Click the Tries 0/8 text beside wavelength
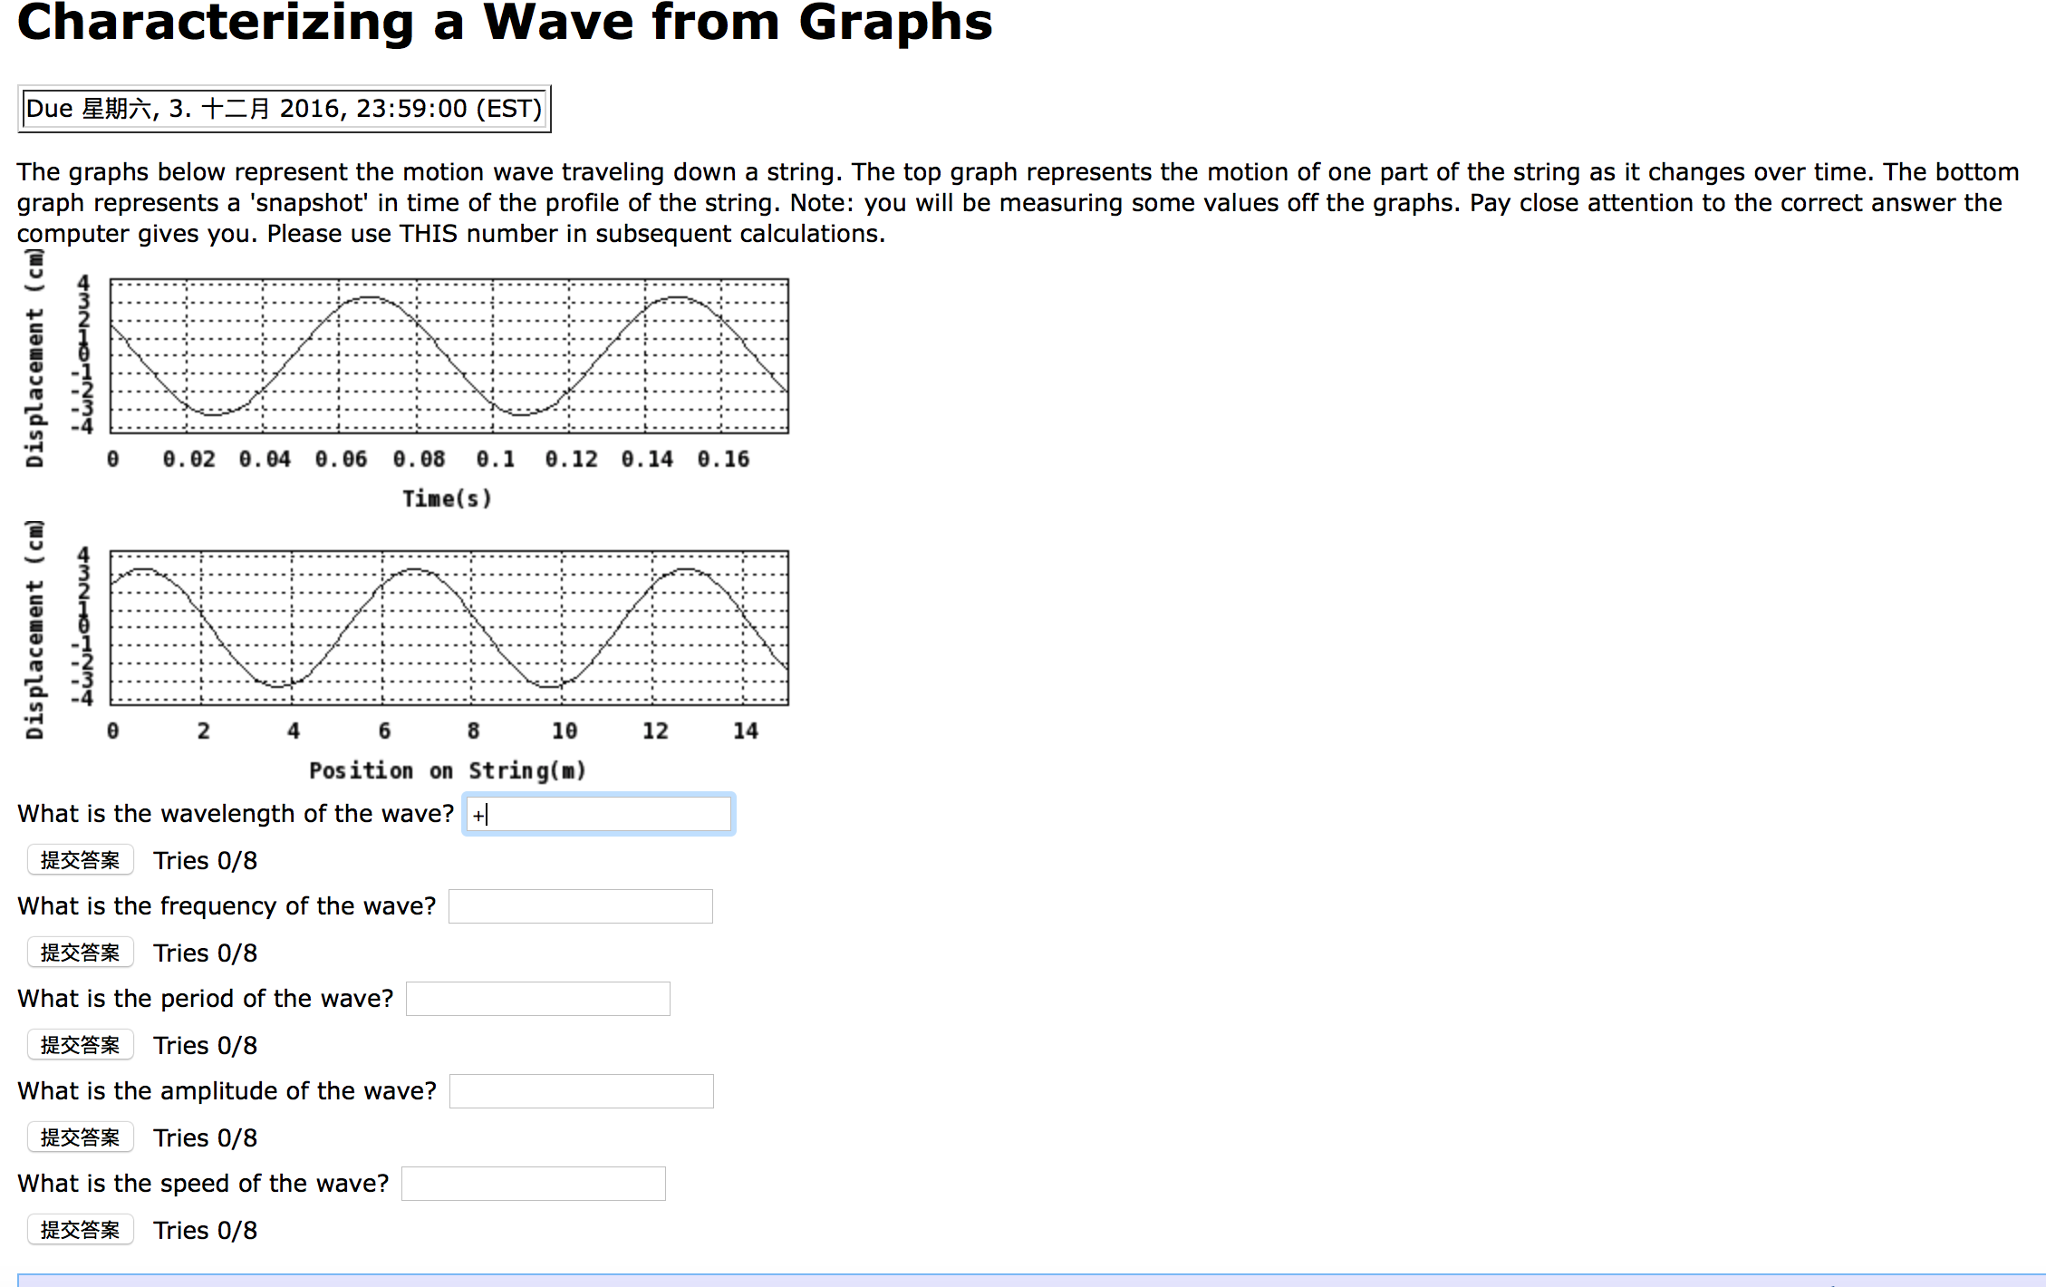 (x=204, y=859)
